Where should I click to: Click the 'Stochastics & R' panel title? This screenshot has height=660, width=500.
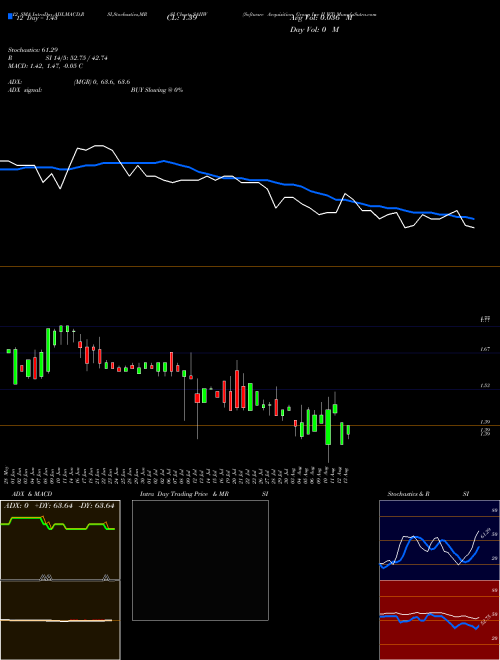(408, 494)
